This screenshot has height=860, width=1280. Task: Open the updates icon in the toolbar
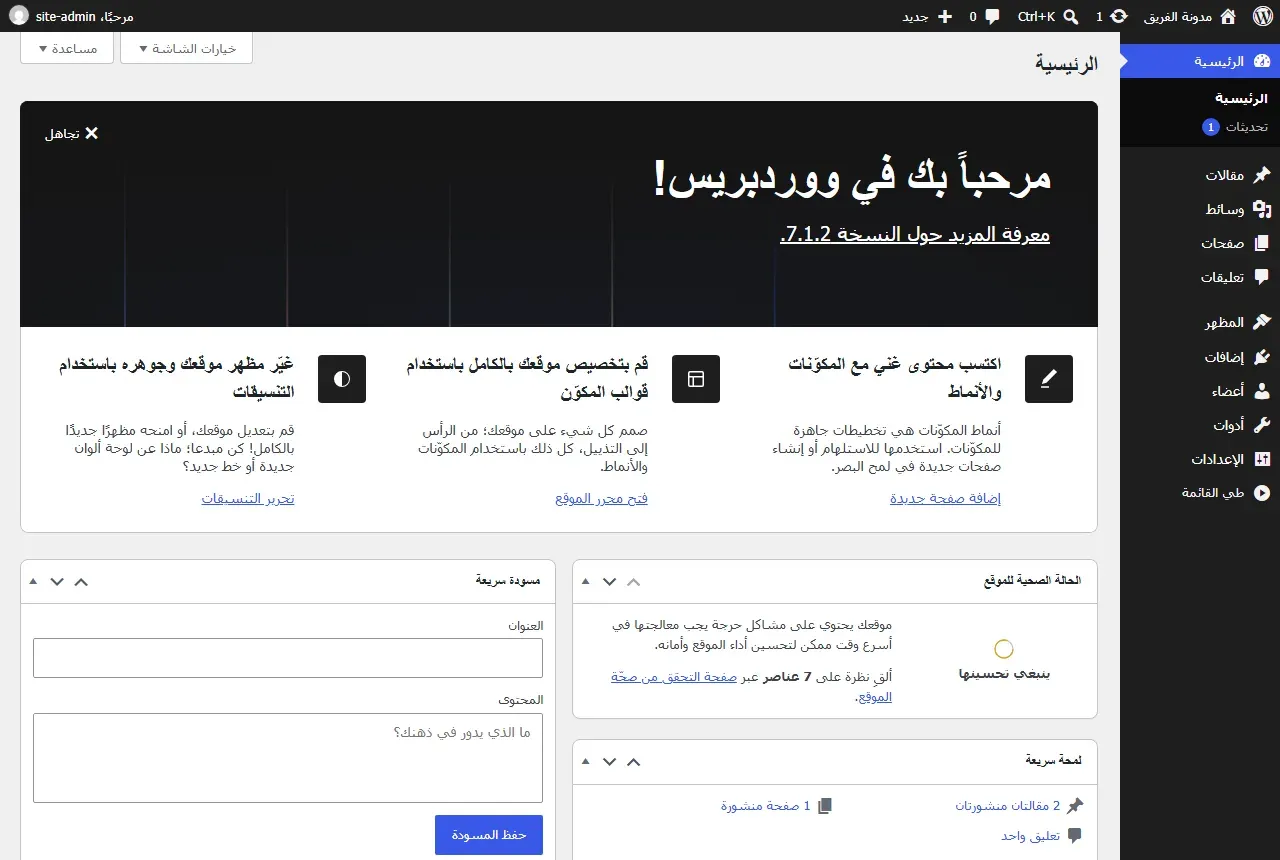1119,16
